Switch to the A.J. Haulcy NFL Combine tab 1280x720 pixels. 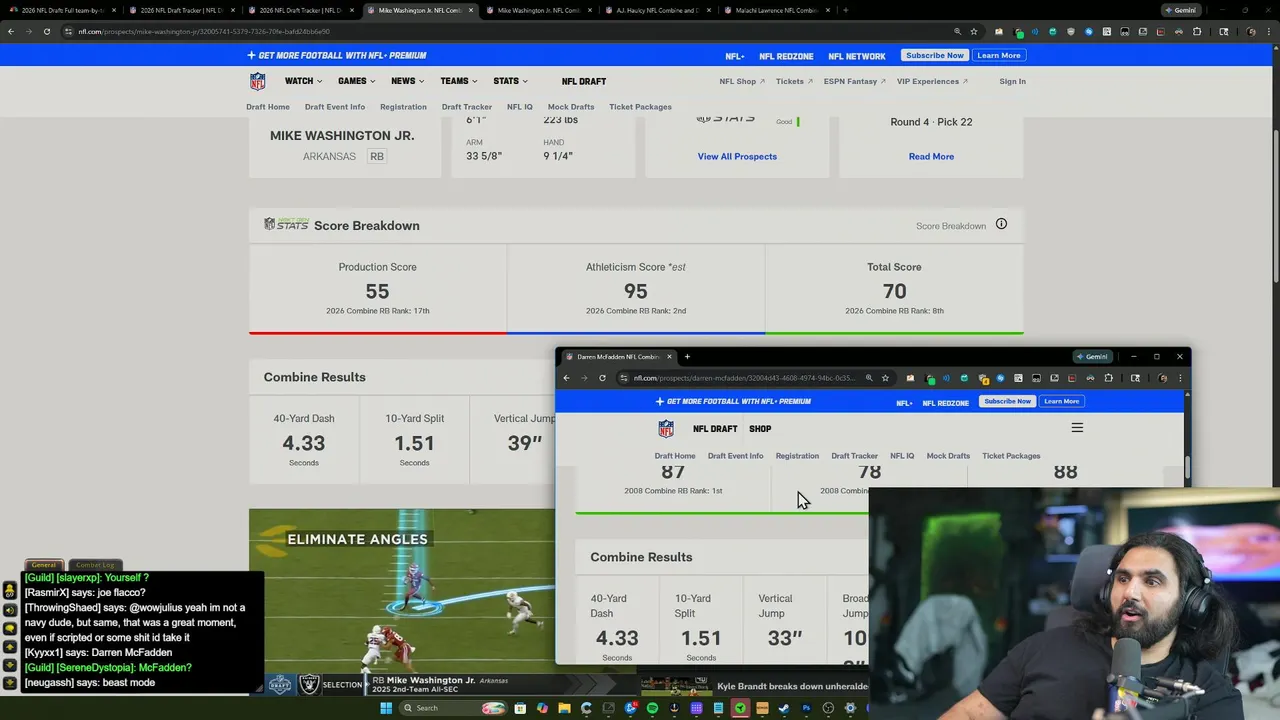(656, 10)
